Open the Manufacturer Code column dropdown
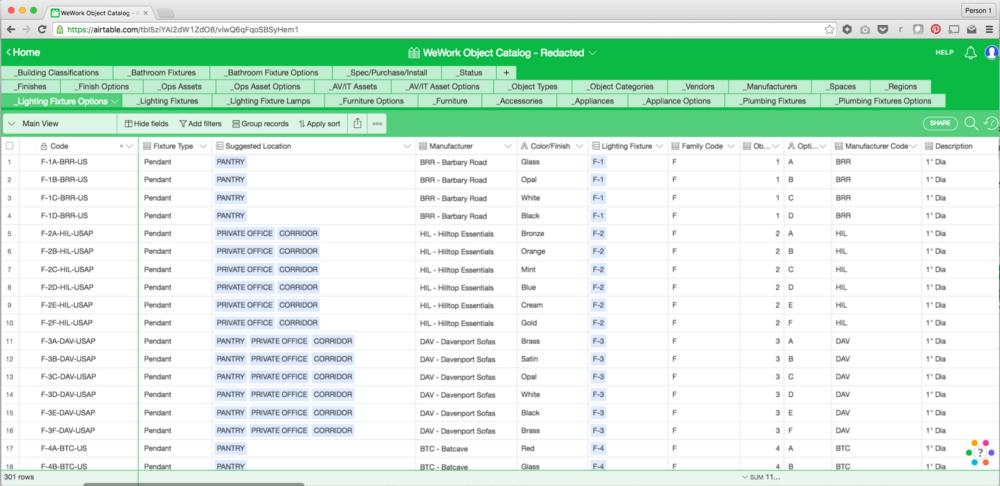1000x486 pixels. (915, 146)
